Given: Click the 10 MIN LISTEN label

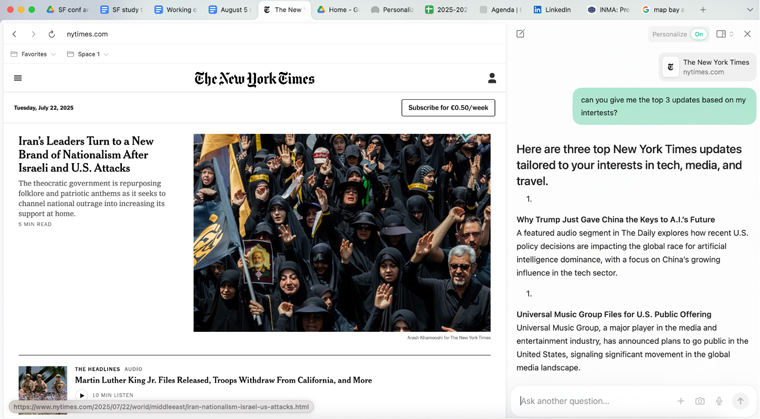Looking at the screenshot, I should click(x=112, y=395).
